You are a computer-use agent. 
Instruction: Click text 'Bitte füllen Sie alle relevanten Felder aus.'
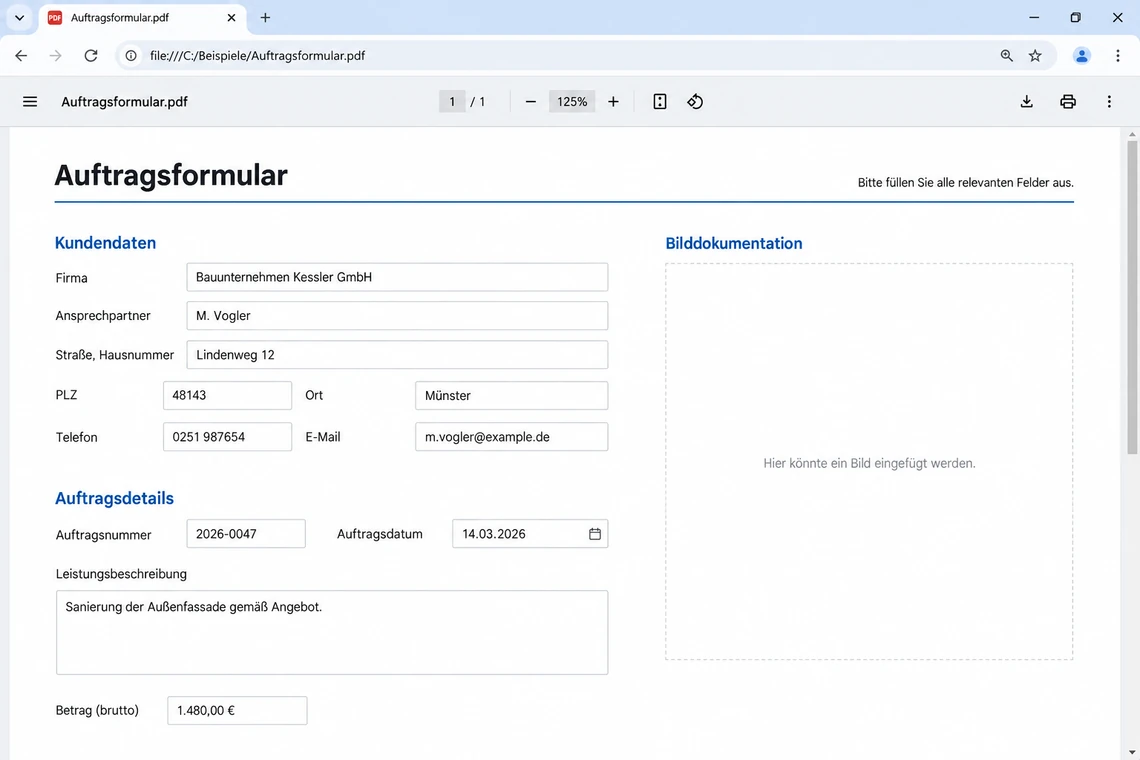click(966, 183)
